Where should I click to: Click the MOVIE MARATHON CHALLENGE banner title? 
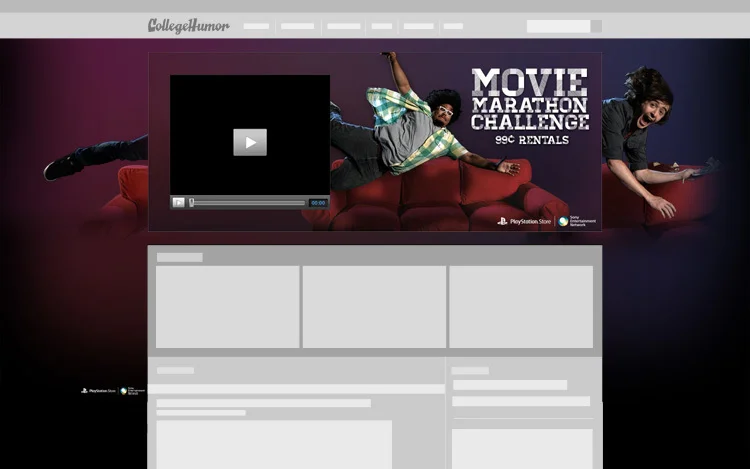coord(530,99)
